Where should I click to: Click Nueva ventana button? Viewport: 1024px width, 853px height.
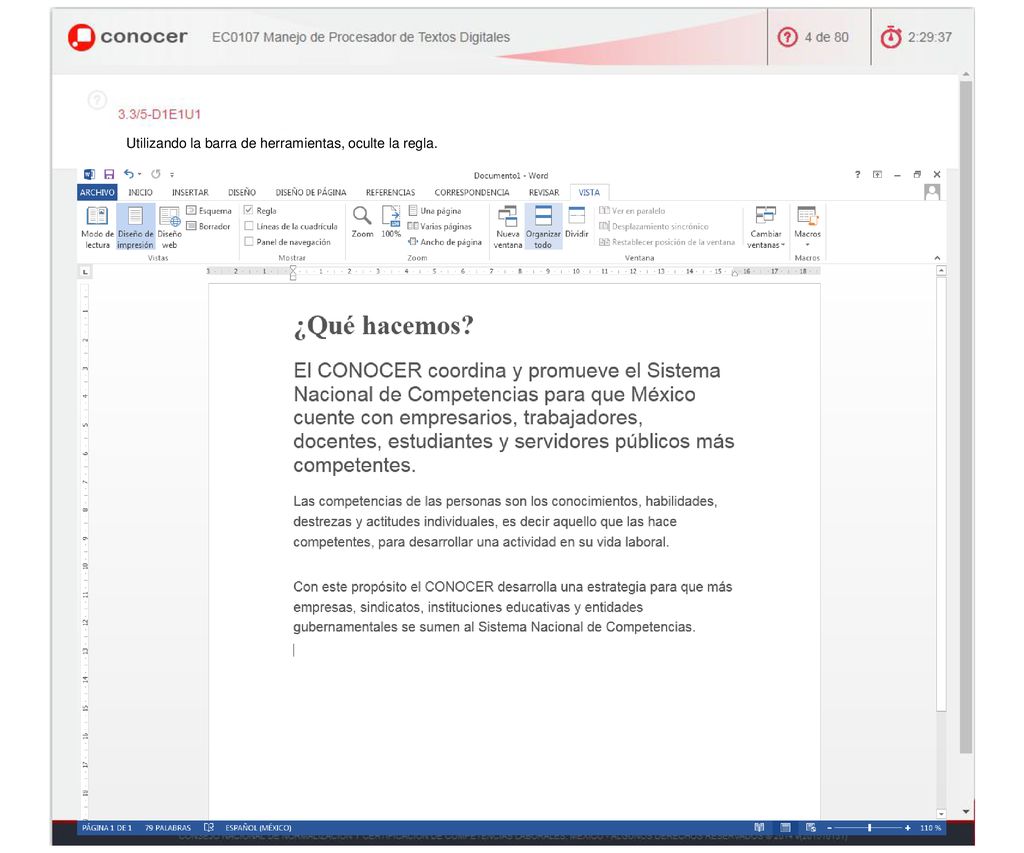507,227
